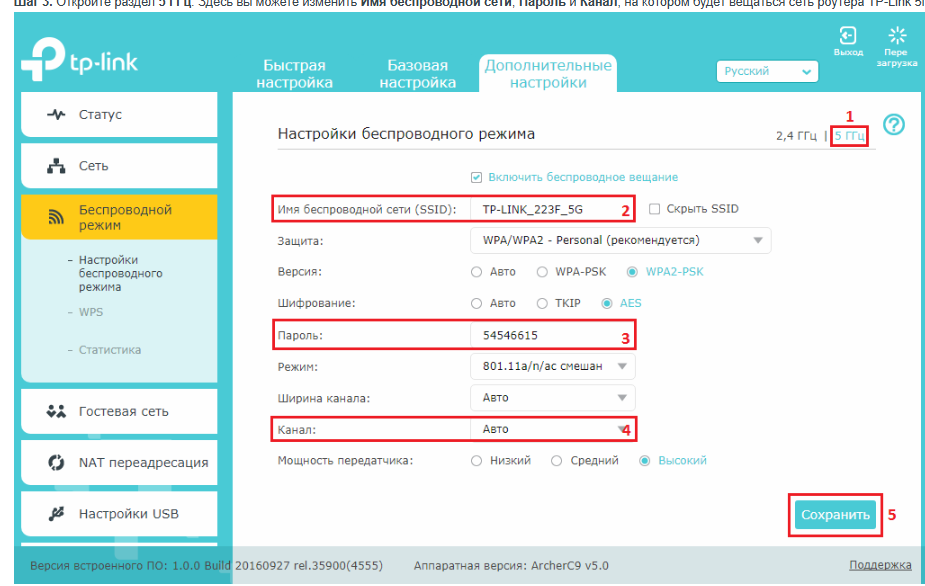
Task: Click the SSID field TP-LINK_223F_5G
Action: [553, 209]
